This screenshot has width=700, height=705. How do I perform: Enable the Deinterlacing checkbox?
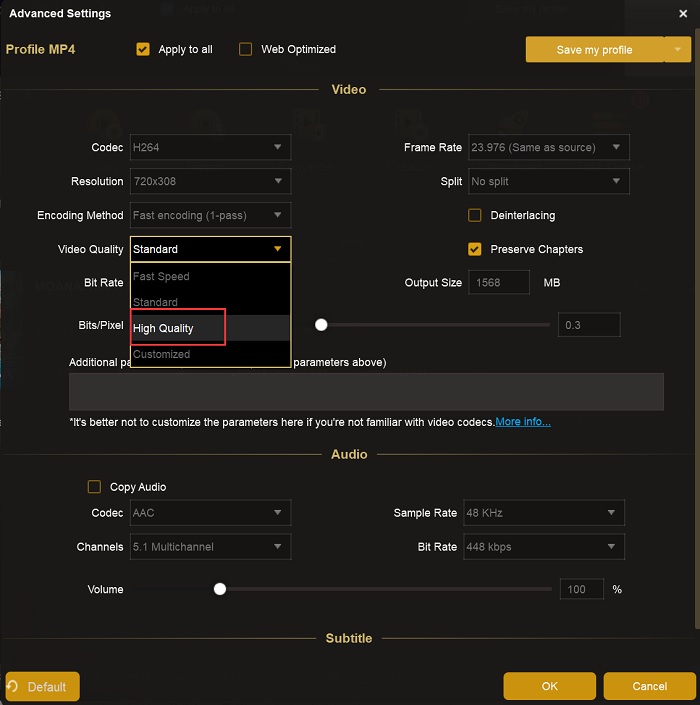[x=475, y=215]
